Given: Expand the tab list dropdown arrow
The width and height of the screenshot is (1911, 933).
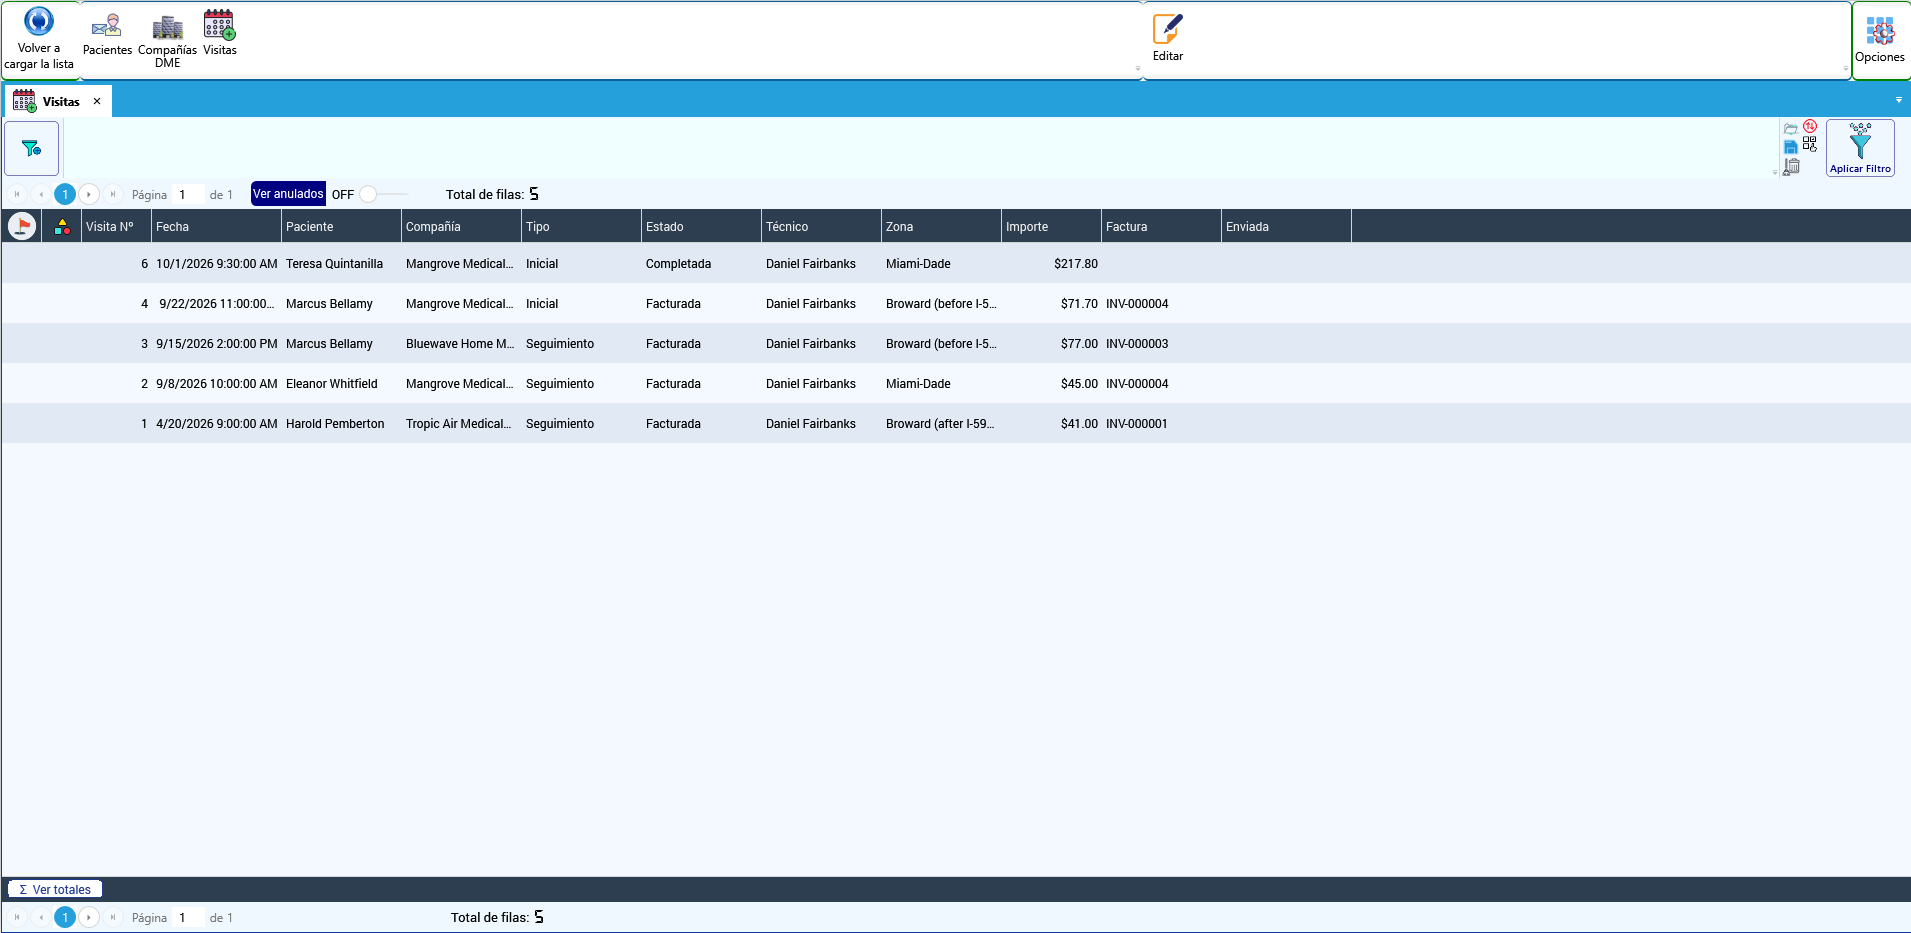Looking at the screenshot, I should click(1899, 100).
